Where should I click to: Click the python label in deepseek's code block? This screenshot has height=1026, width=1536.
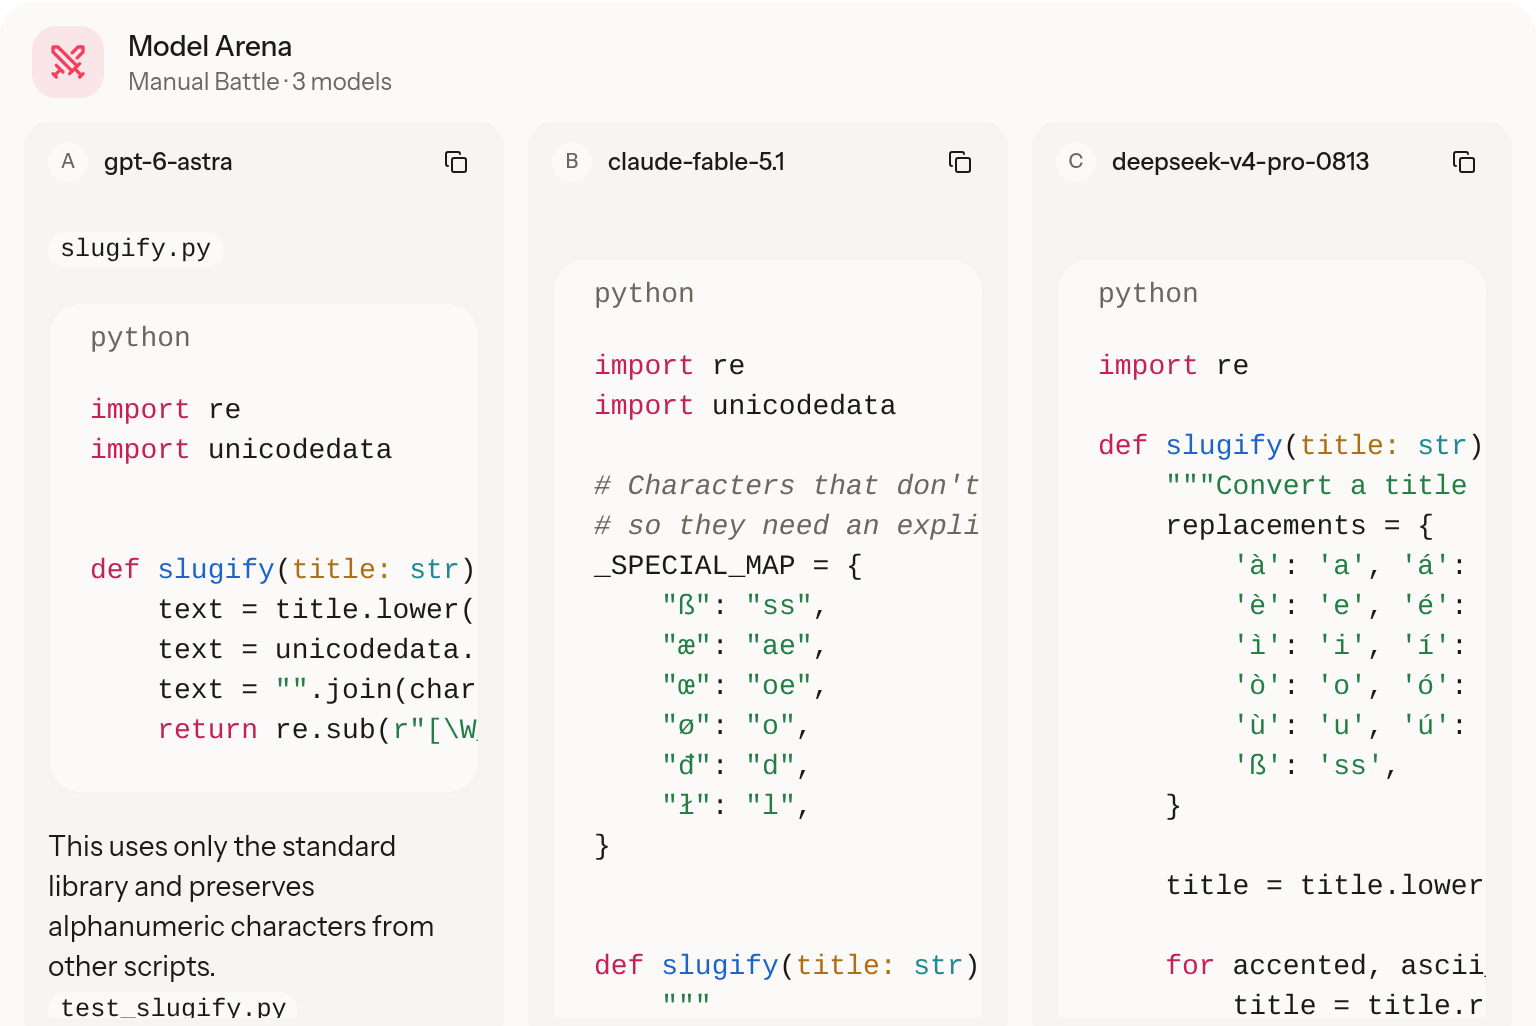[x=1148, y=294]
